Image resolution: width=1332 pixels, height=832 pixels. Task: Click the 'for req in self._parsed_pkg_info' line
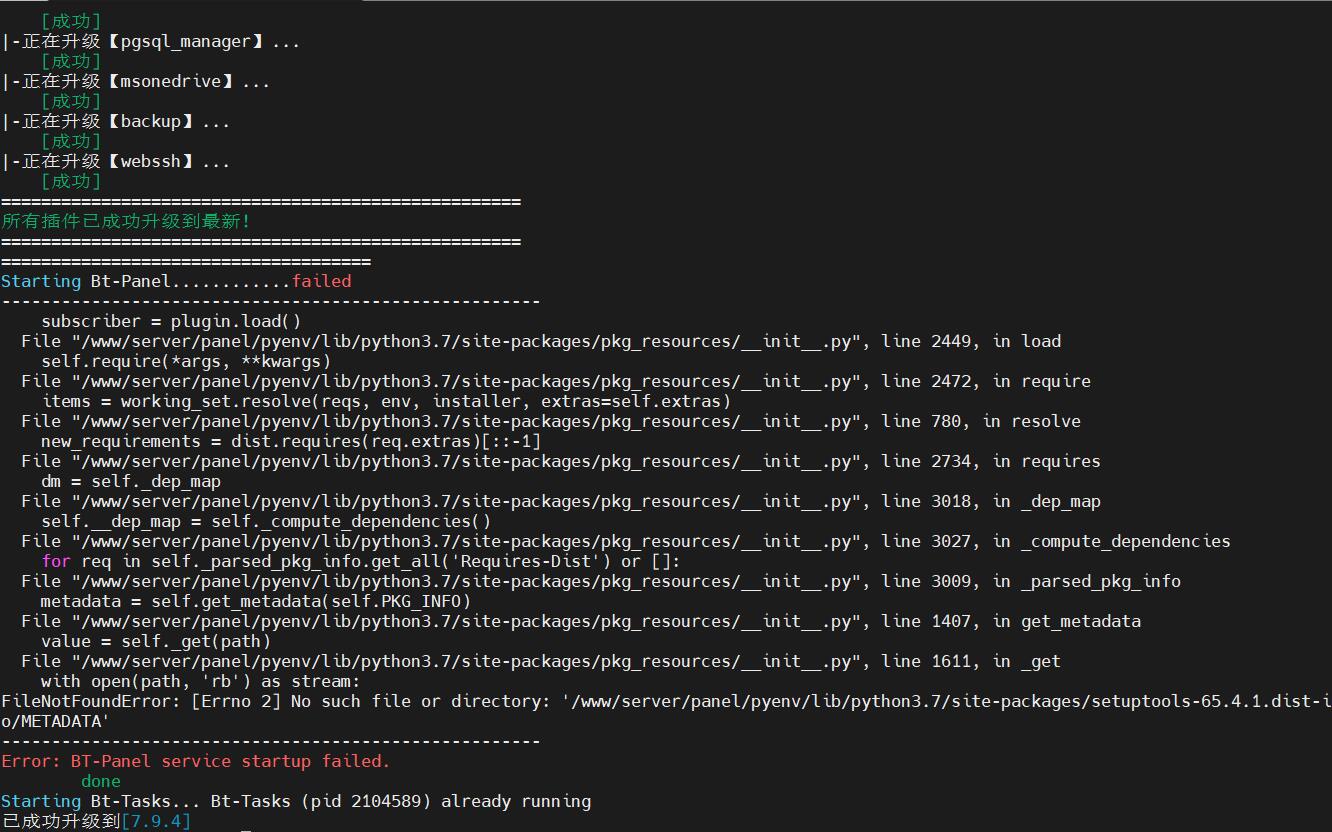pyautogui.click(x=361, y=561)
